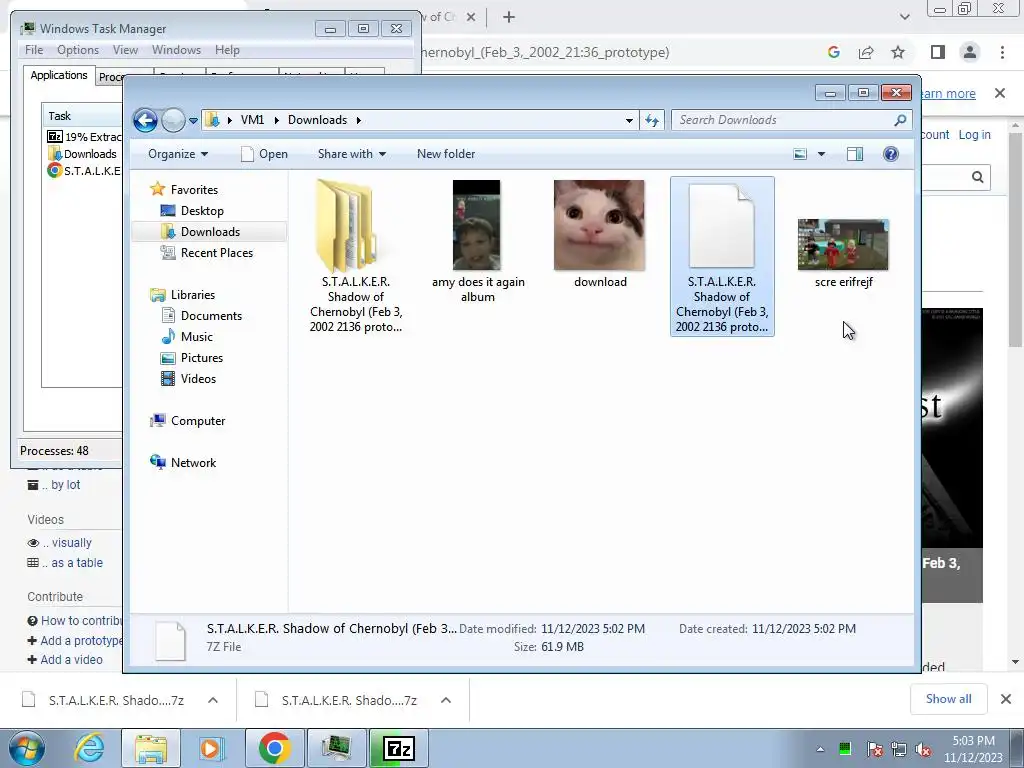The image size is (1024, 768).
Task: Click the search magnifier icon in Explorer
Action: pos(900,120)
